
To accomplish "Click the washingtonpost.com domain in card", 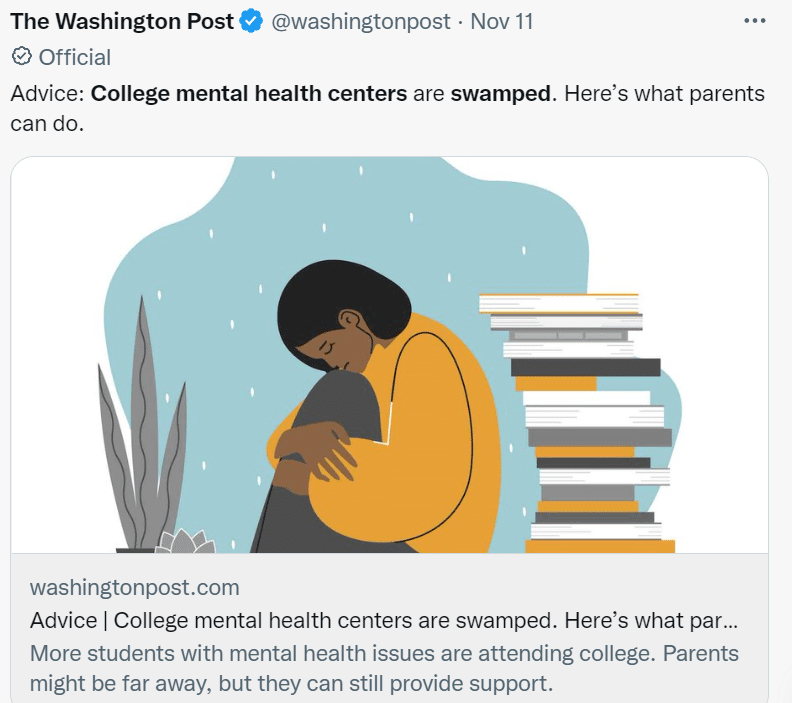I will [135, 587].
